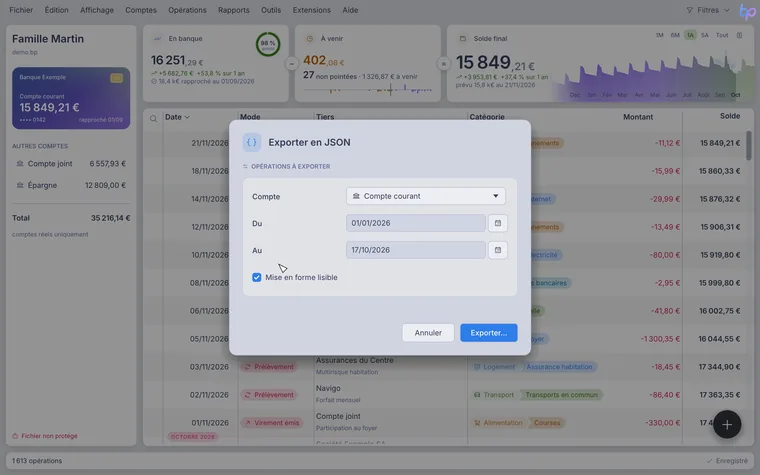The image size is (760, 475).
Task: Open the Outils menu
Action: pos(271,10)
